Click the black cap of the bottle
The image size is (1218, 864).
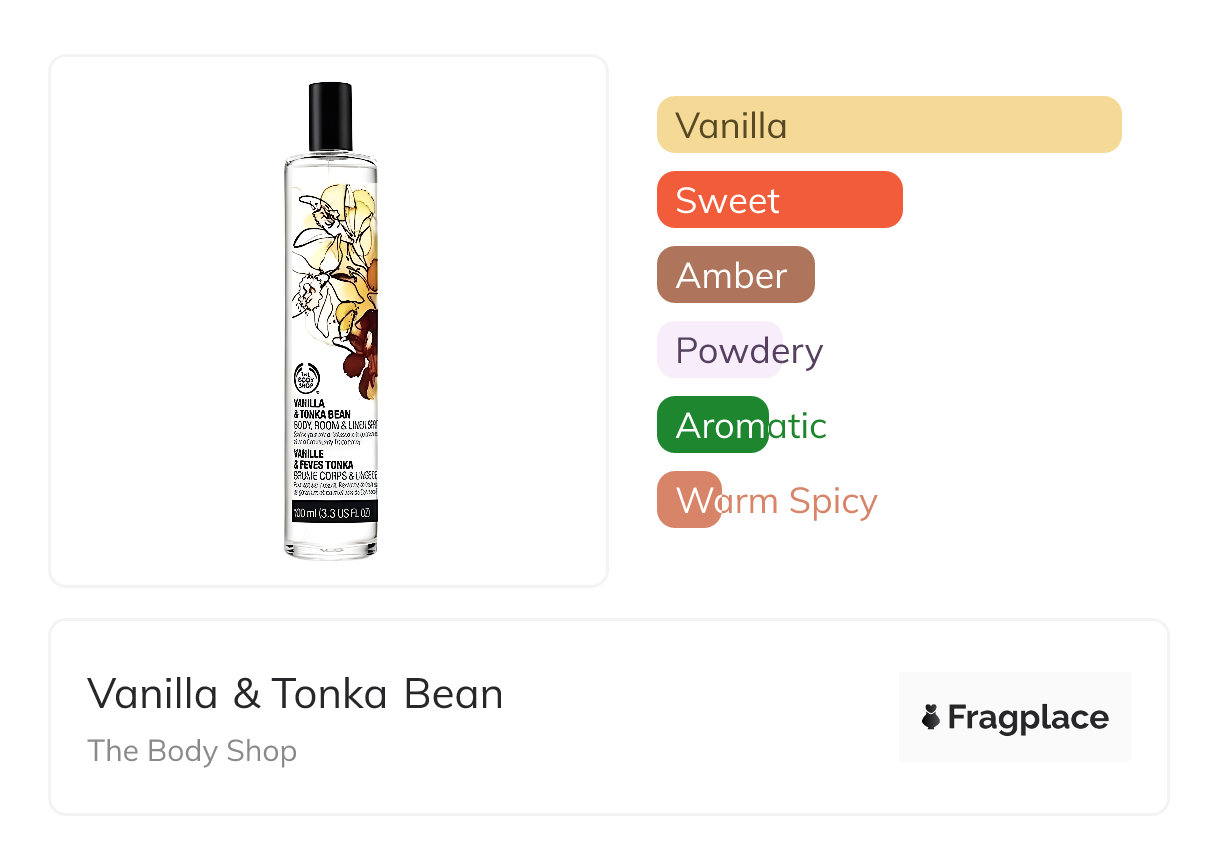(330, 116)
